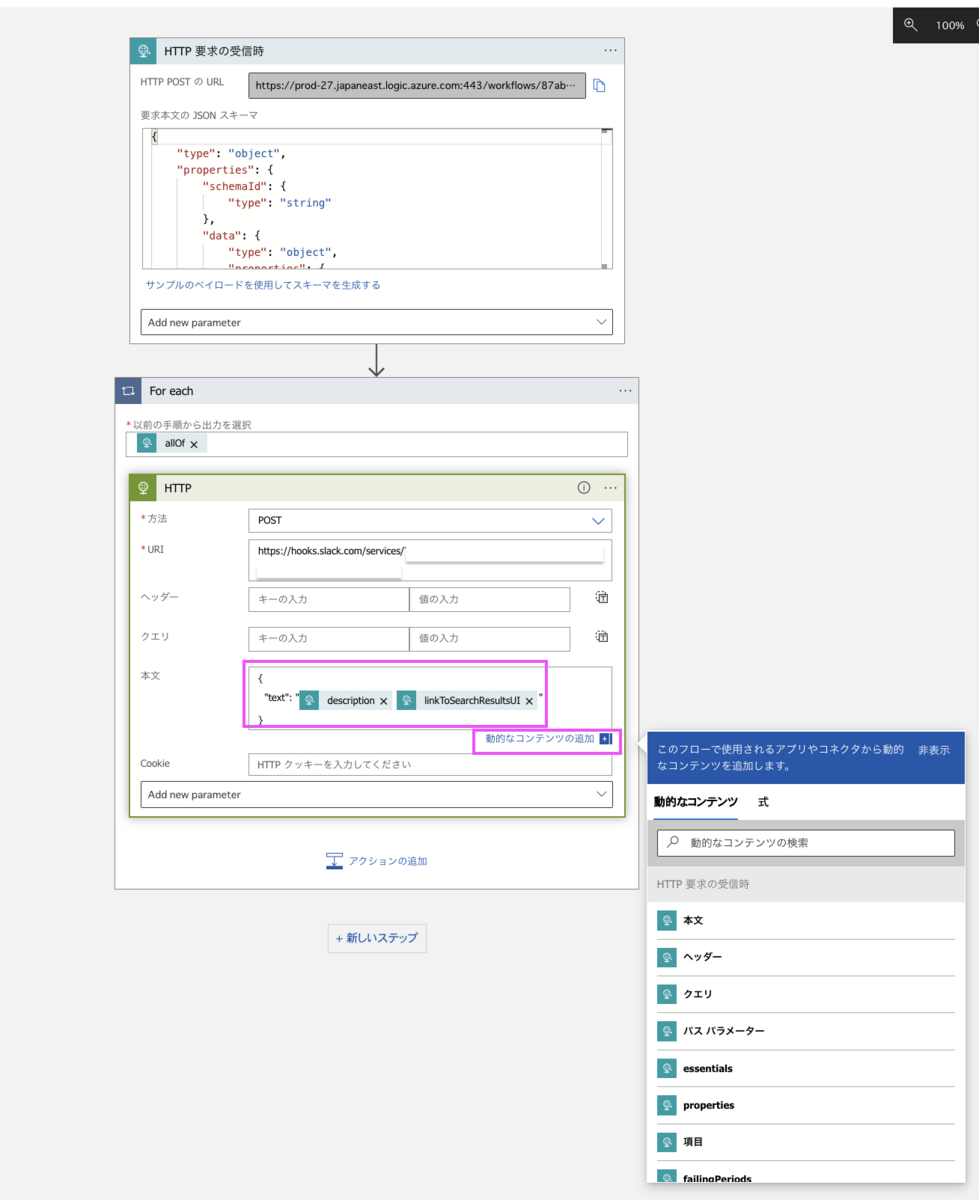Click the For each loop icon

pyautogui.click(x=128, y=391)
